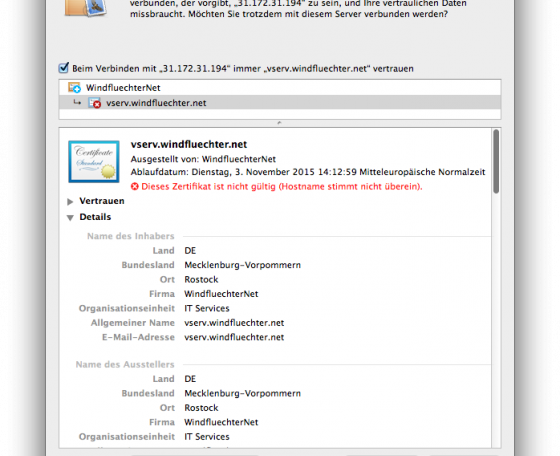Click the Vertrauen section label
The height and width of the screenshot is (456, 560).
coord(102,201)
